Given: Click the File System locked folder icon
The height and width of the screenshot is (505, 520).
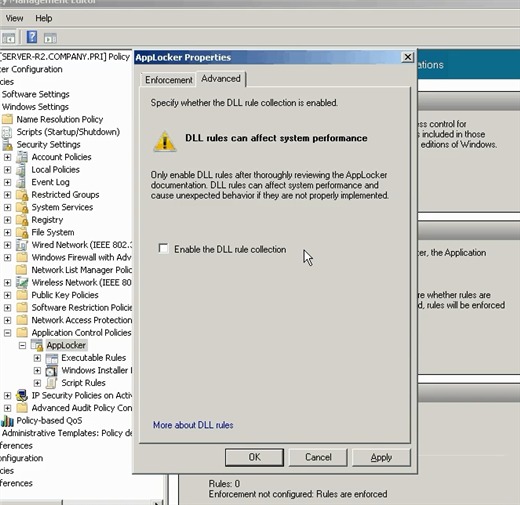Looking at the screenshot, I should click(x=22, y=232).
